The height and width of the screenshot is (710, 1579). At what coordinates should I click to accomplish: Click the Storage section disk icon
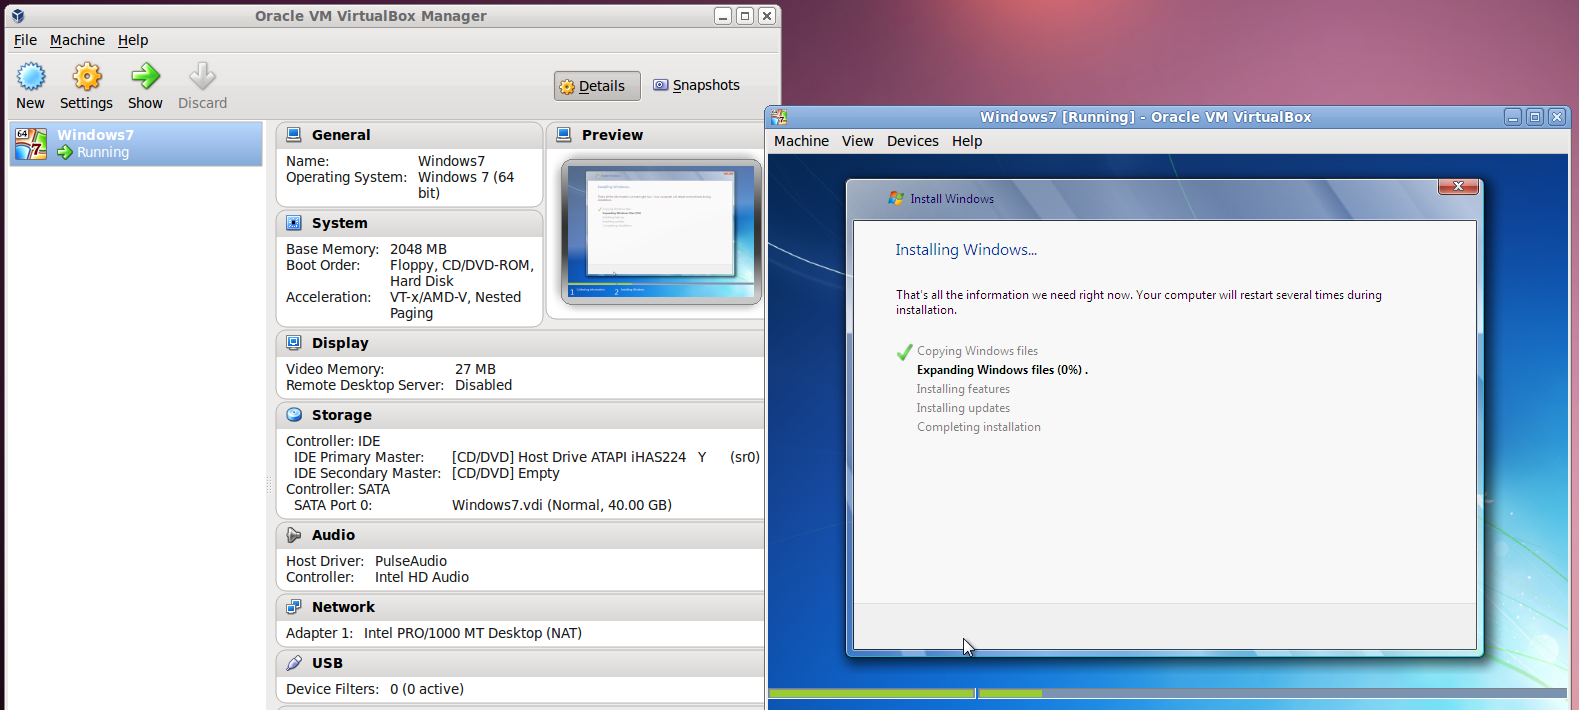click(294, 415)
